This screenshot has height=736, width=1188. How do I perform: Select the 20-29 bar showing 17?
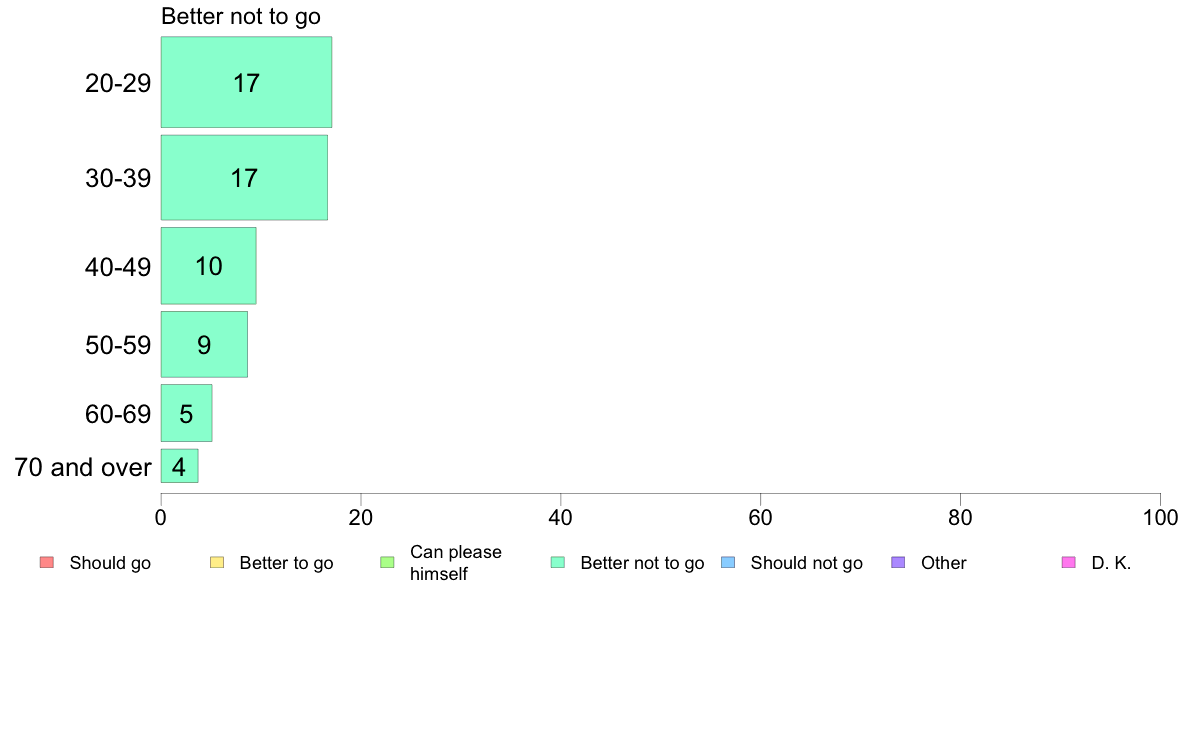tap(246, 82)
